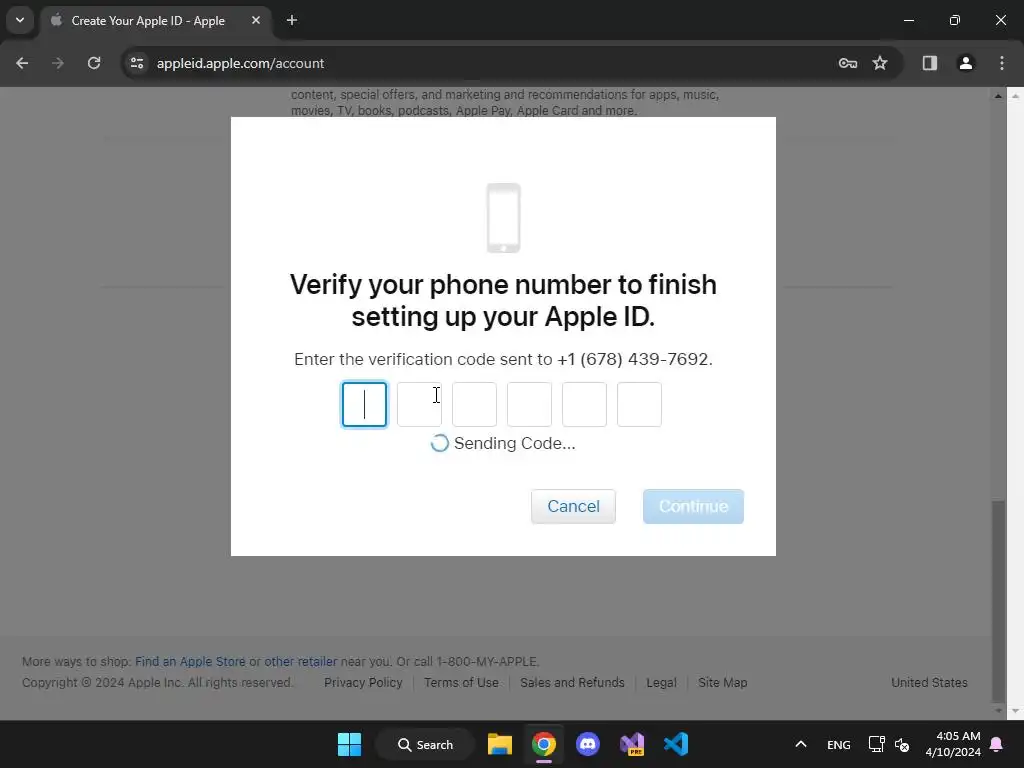Open the Windows Start menu

349,744
